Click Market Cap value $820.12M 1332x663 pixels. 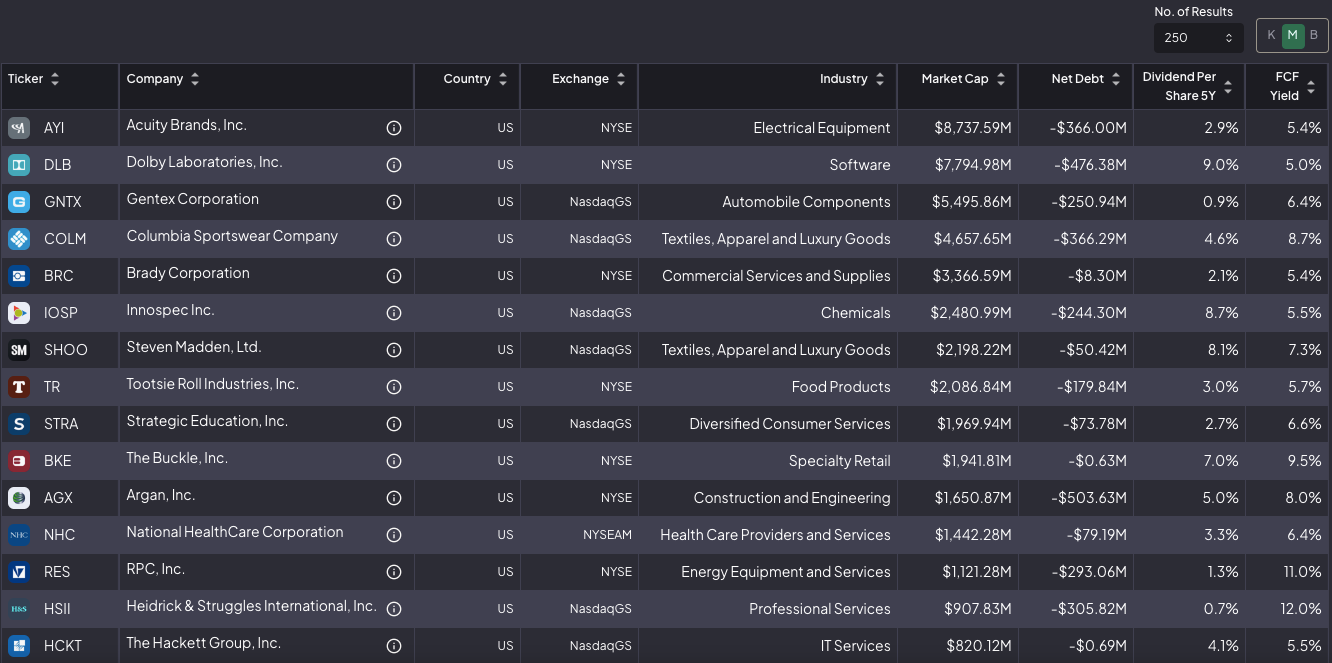(x=978, y=646)
